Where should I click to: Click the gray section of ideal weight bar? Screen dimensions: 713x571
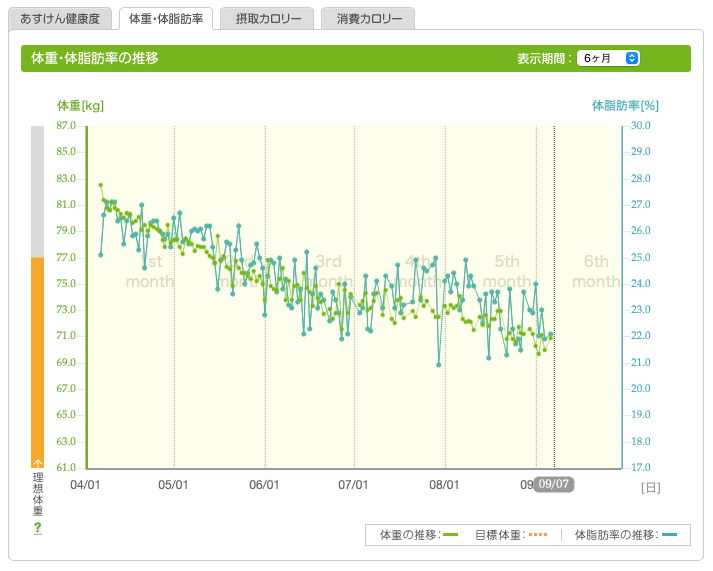pos(38,190)
